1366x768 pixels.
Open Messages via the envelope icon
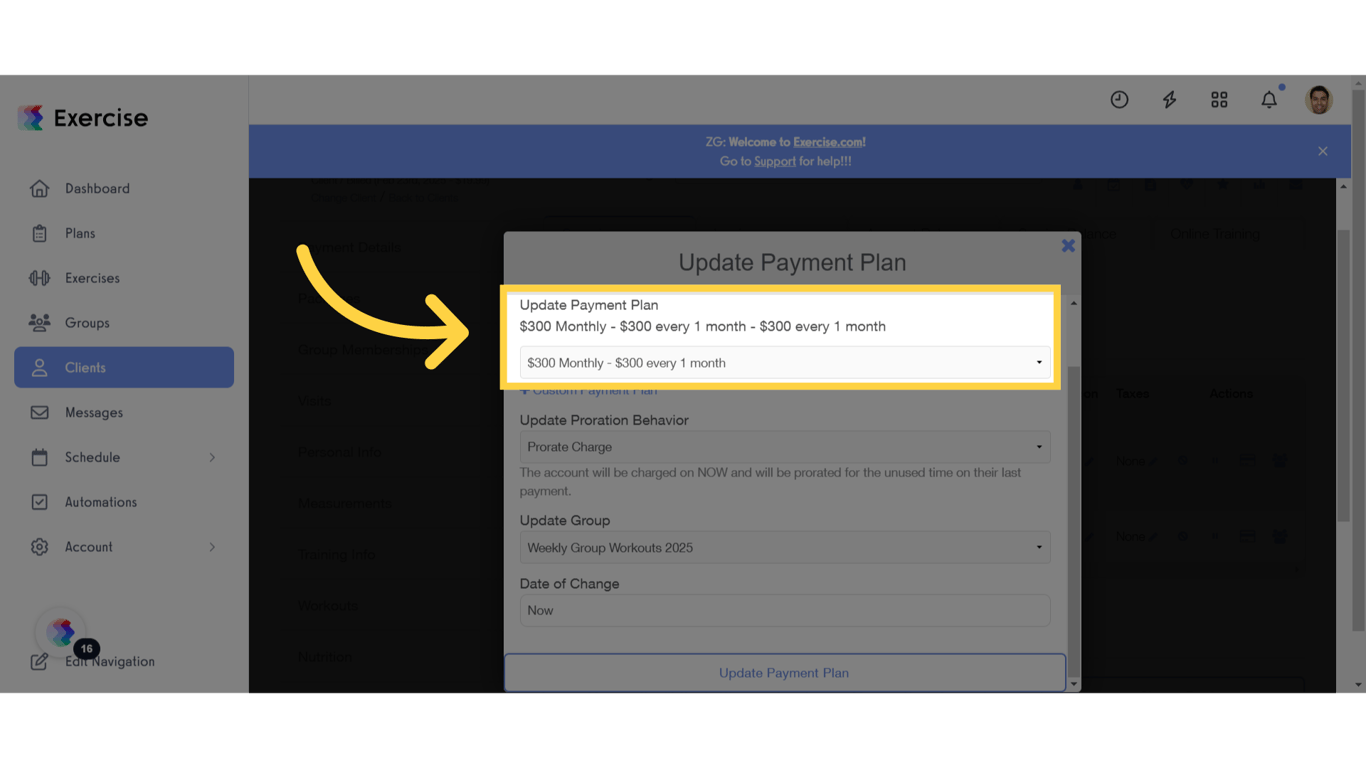coord(39,412)
